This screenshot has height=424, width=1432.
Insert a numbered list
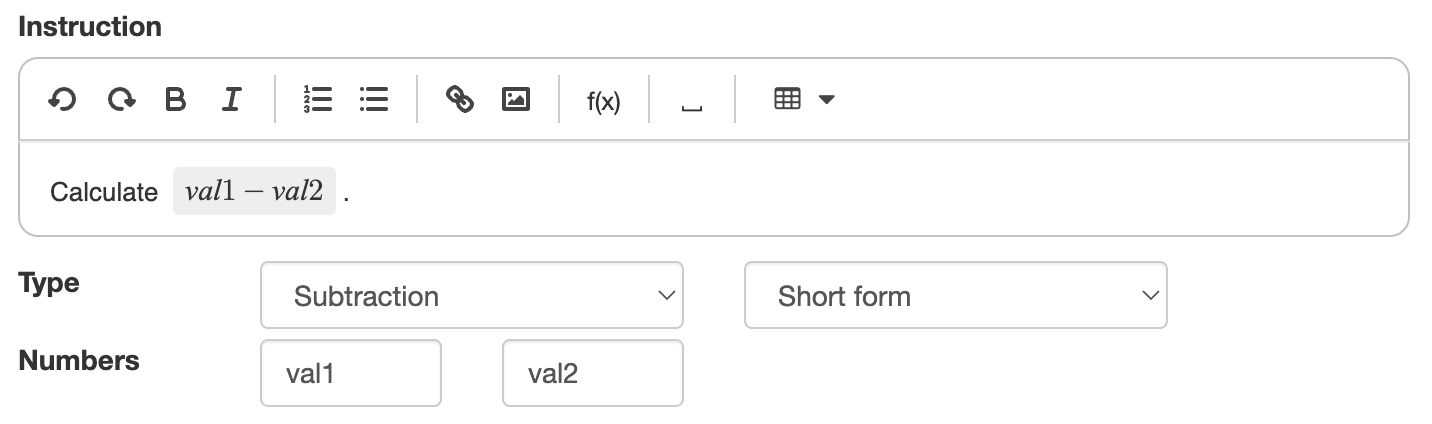click(x=317, y=100)
